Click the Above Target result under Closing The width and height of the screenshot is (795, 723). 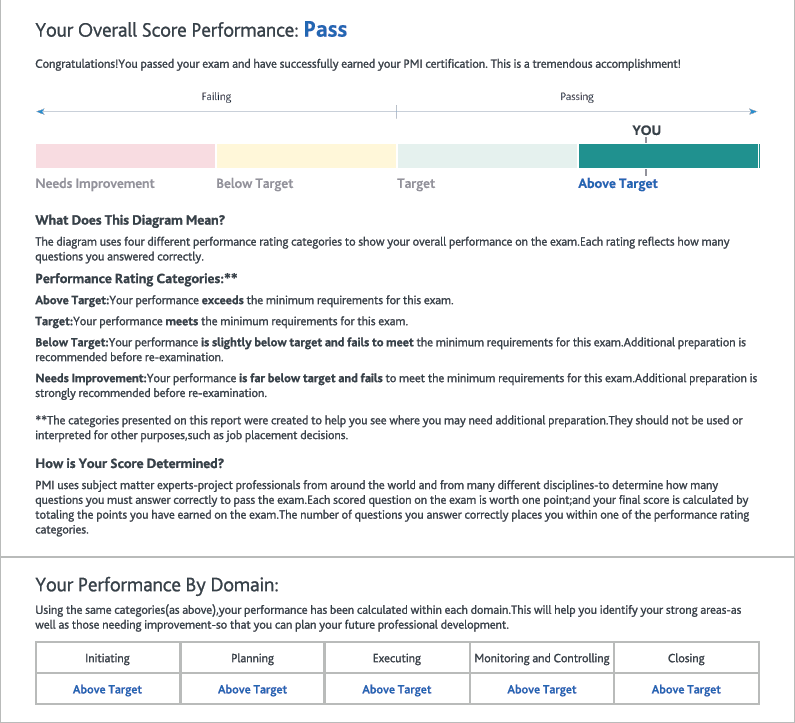coord(686,689)
